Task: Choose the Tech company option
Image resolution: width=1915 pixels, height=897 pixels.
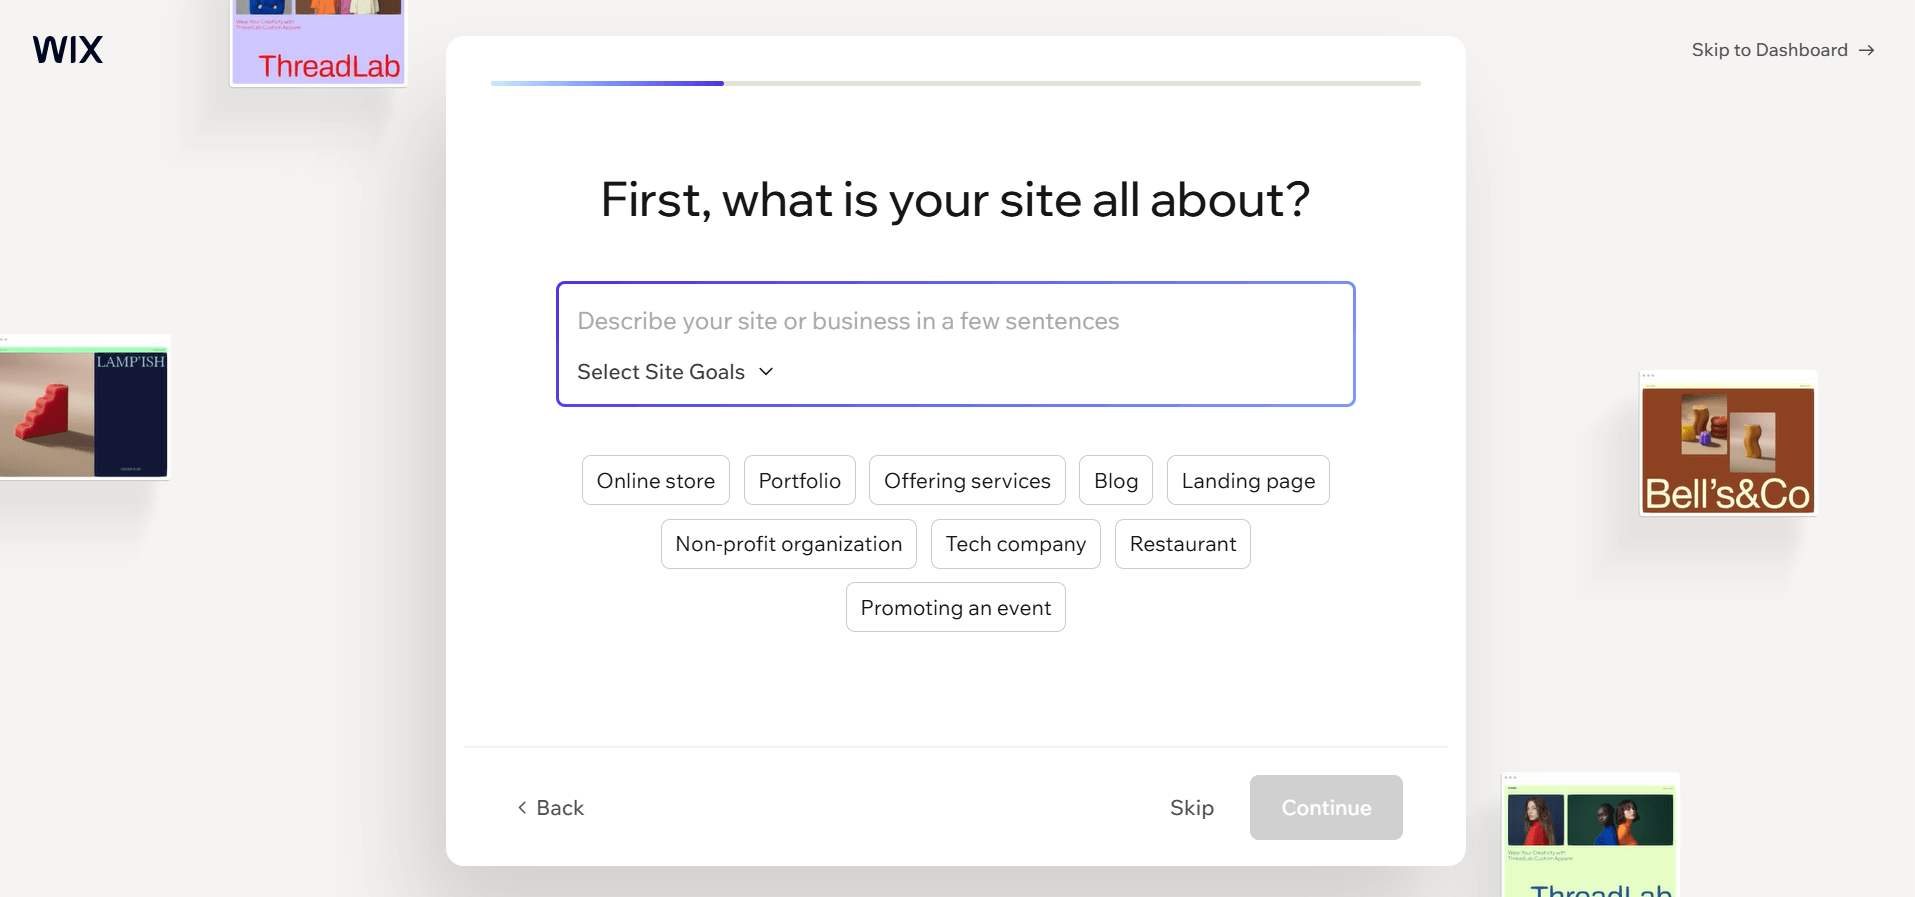Action: click(1015, 543)
